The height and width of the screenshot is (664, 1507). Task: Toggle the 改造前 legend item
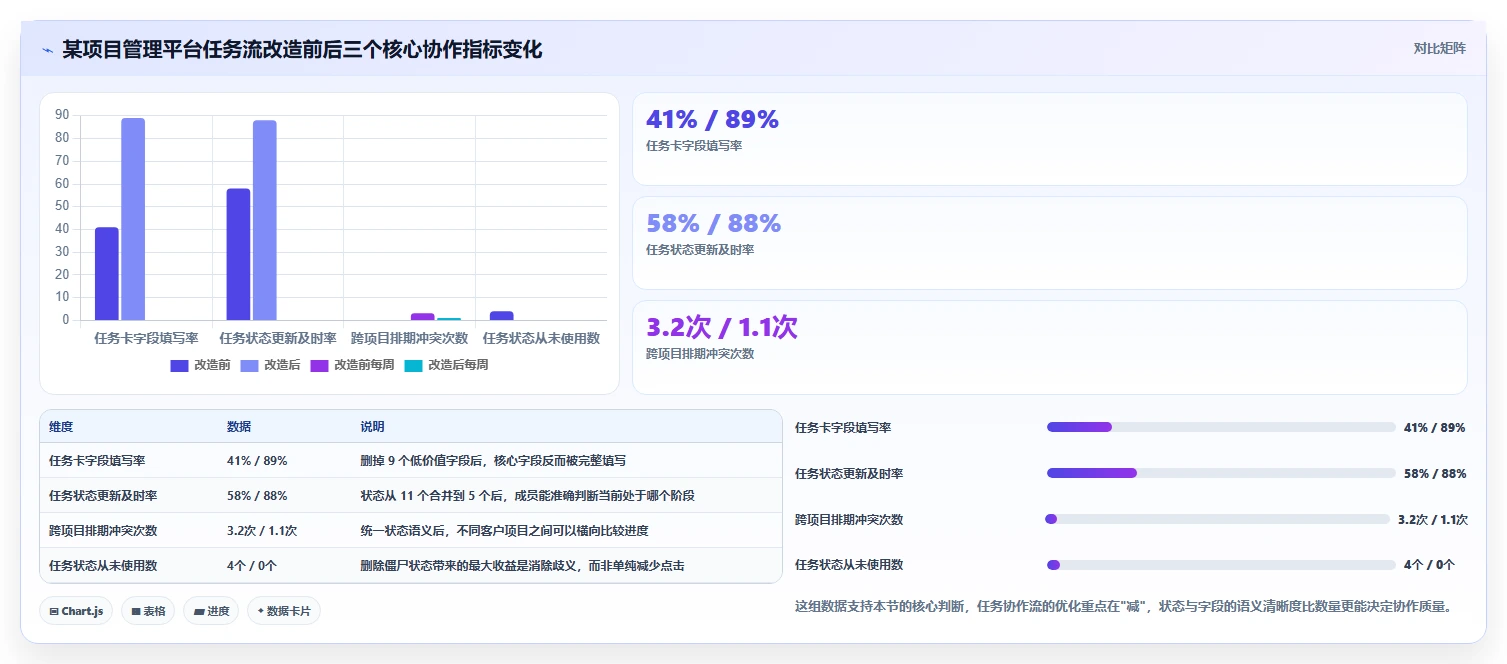(200, 365)
